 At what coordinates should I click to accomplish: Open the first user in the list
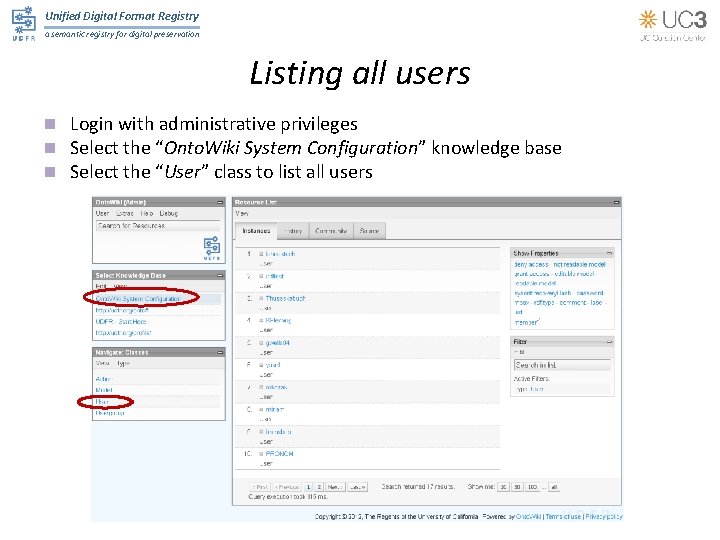point(280,254)
